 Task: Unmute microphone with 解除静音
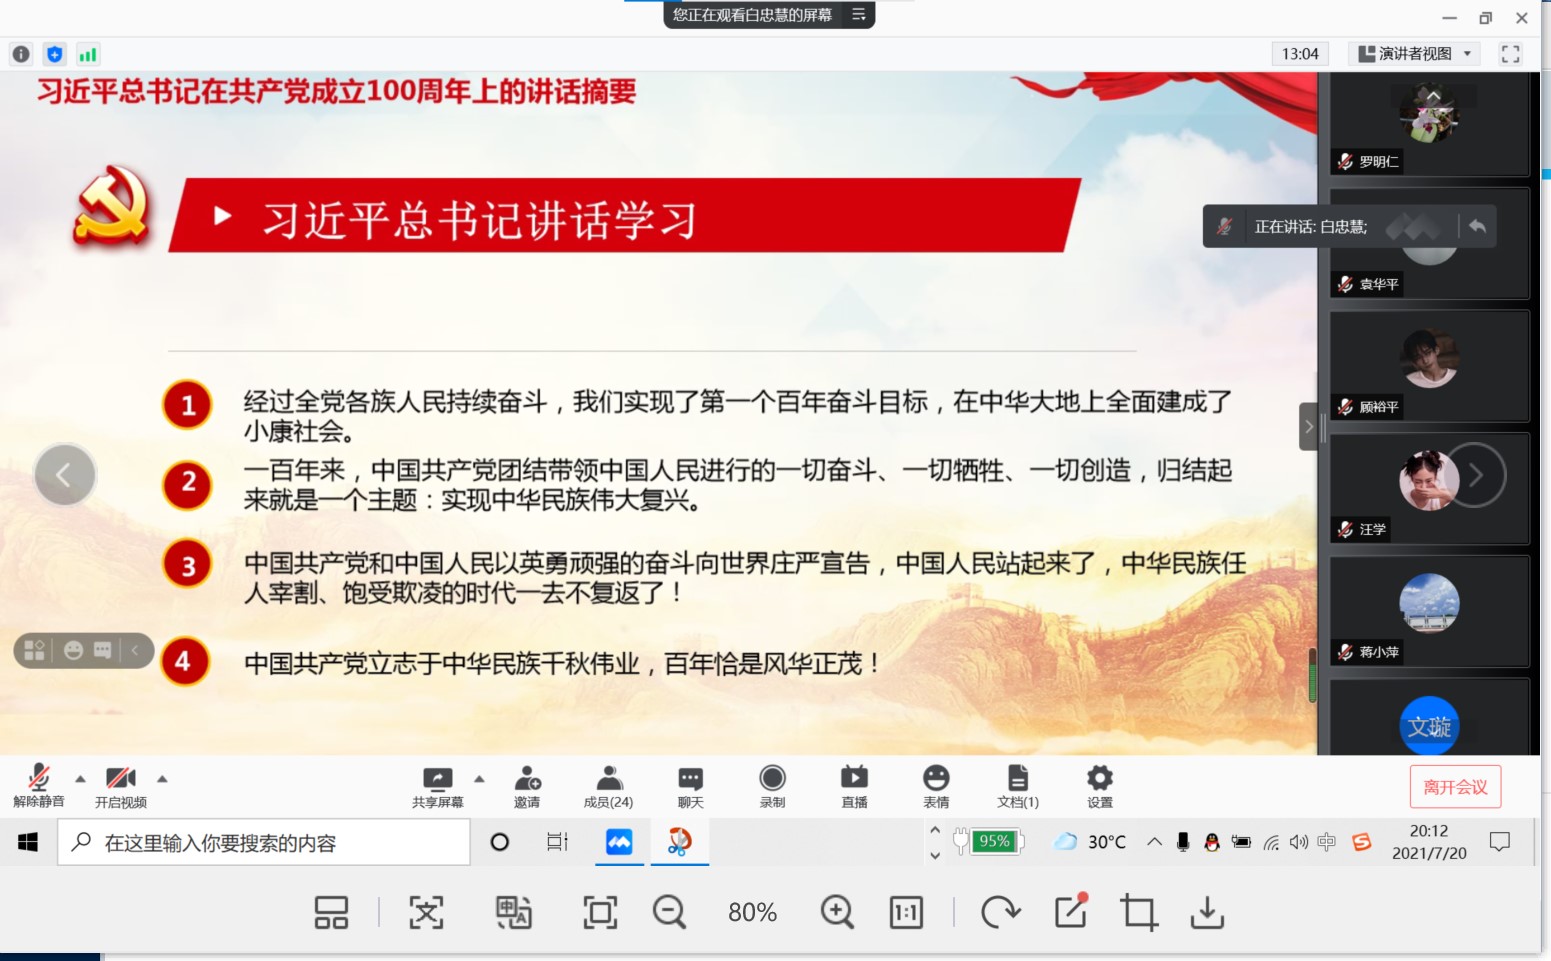tap(39, 780)
